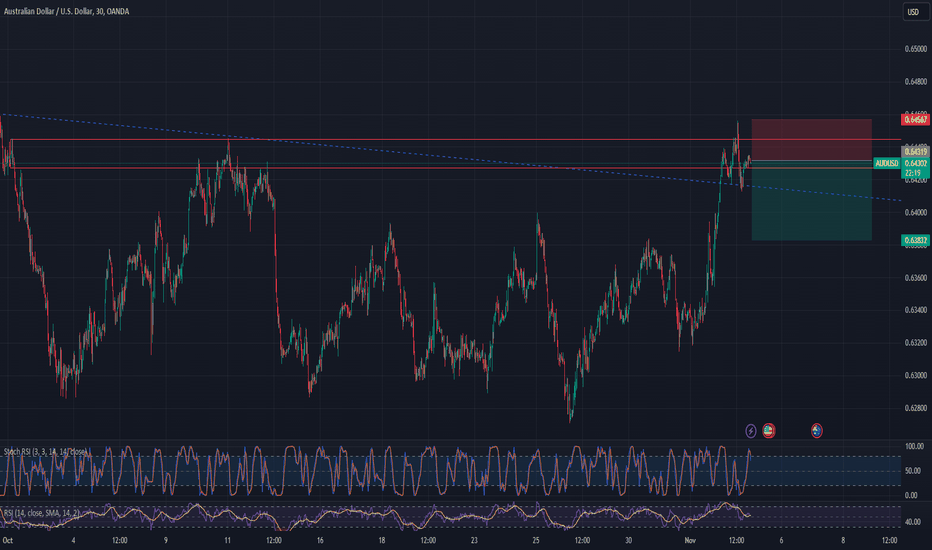Click the 50.00 Stoch RSI scale value
The height and width of the screenshot is (550, 932).
click(912, 471)
